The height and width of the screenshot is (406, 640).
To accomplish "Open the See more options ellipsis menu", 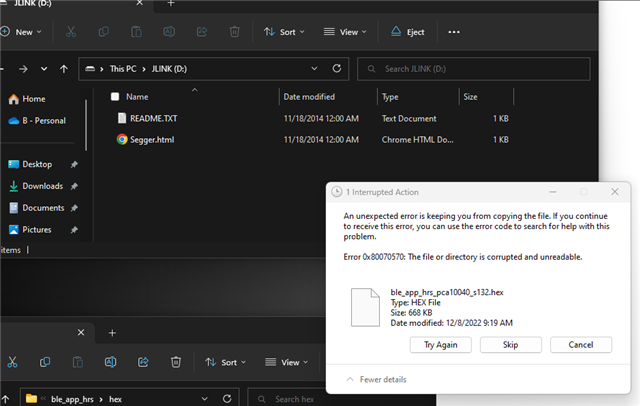I will point(454,32).
